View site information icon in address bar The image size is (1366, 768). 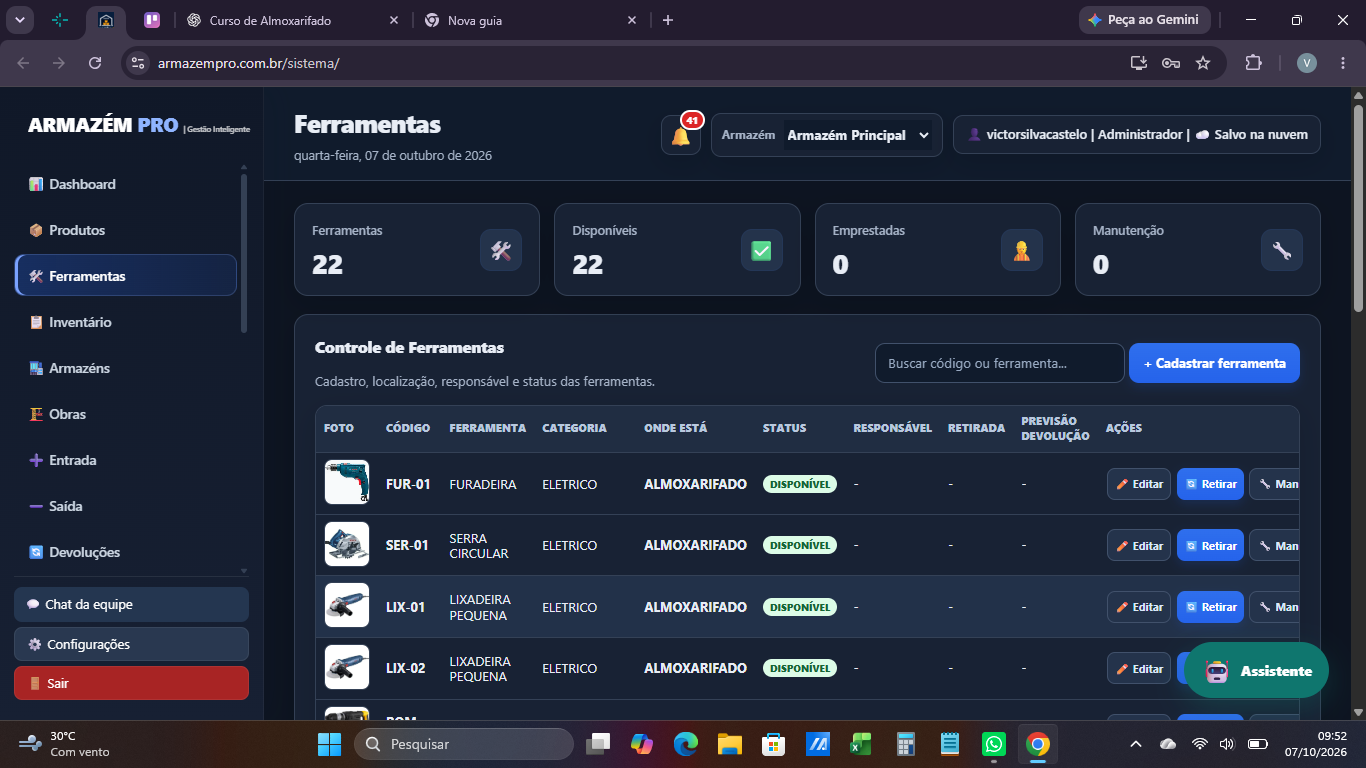(138, 63)
